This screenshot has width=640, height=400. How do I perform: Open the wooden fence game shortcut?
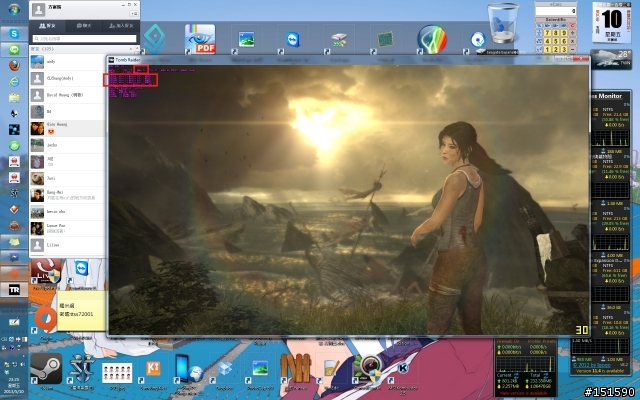point(296,367)
